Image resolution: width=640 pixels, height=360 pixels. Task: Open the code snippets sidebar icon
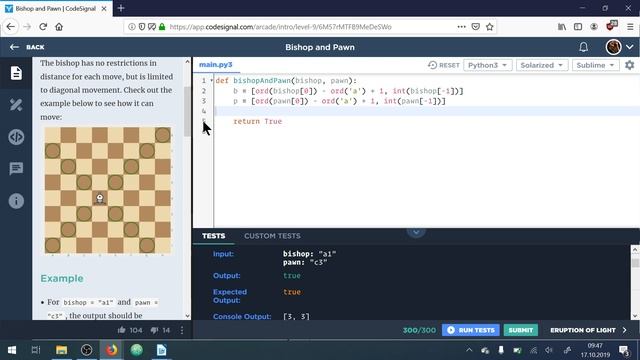point(16,137)
